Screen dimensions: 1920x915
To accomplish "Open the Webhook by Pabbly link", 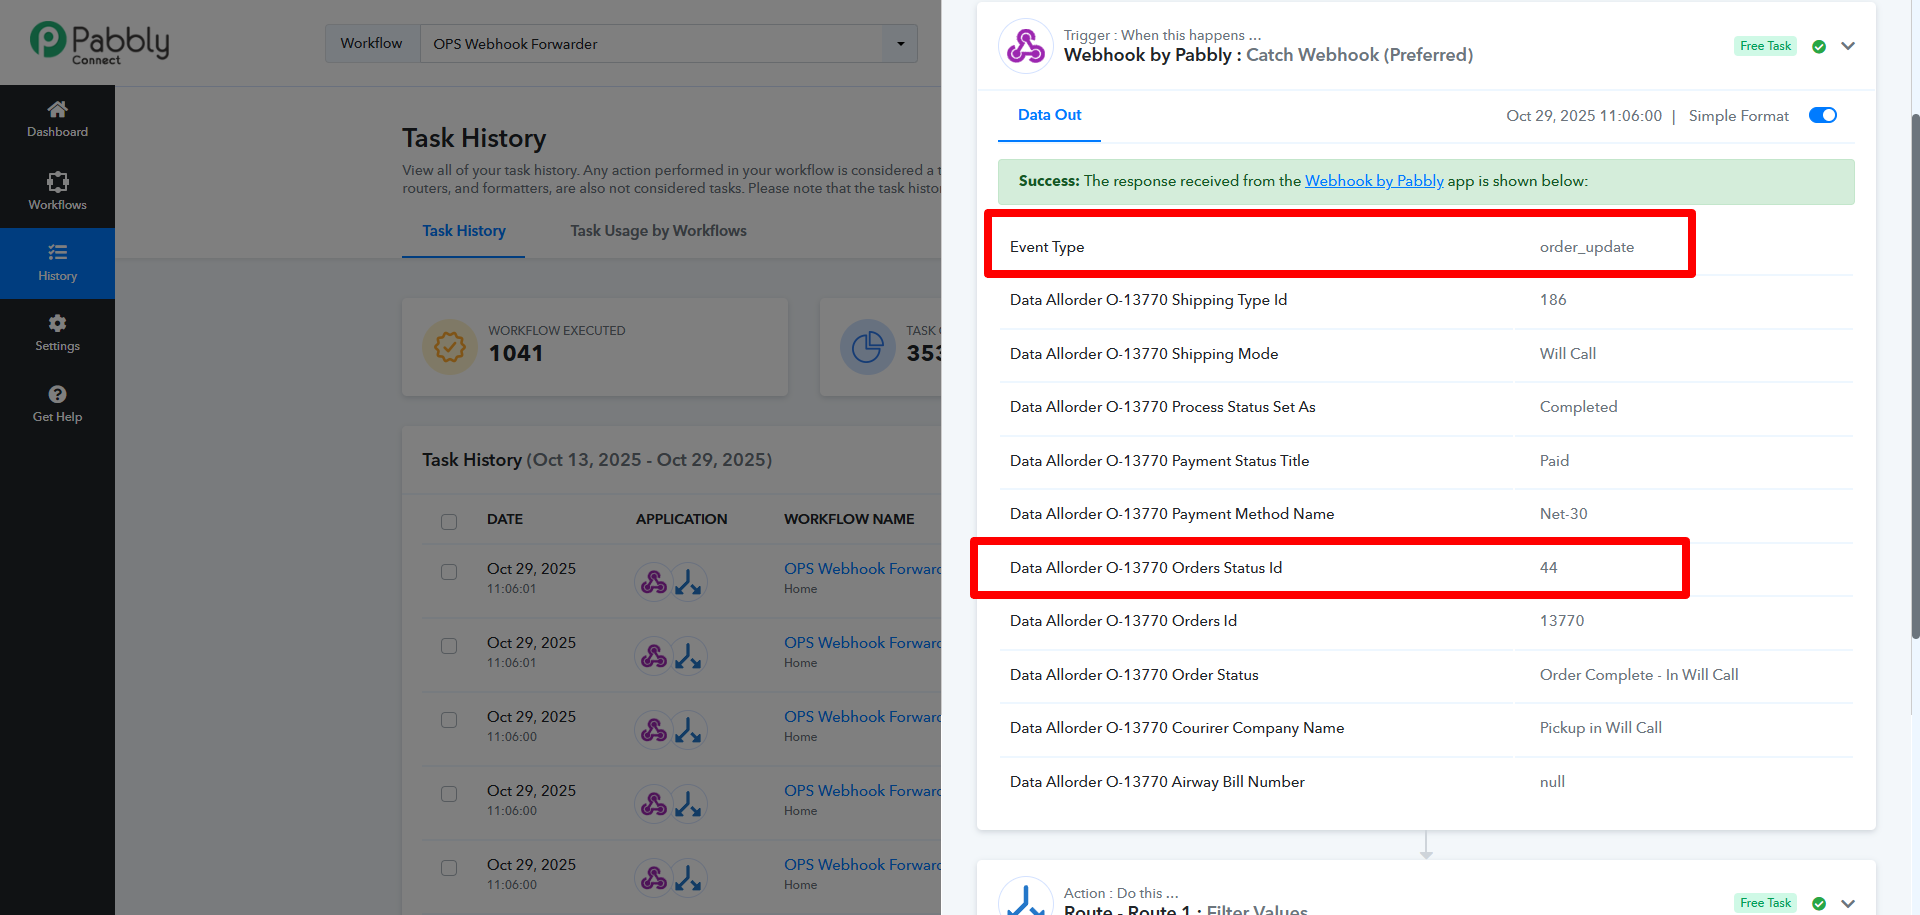I will pyautogui.click(x=1373, y=181).
